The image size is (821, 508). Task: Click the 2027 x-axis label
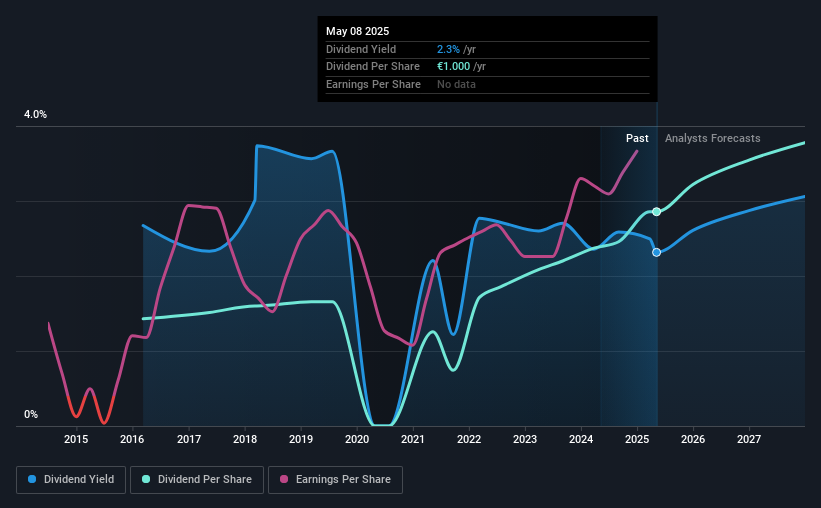pyautogui.click(x=749, y=439)
